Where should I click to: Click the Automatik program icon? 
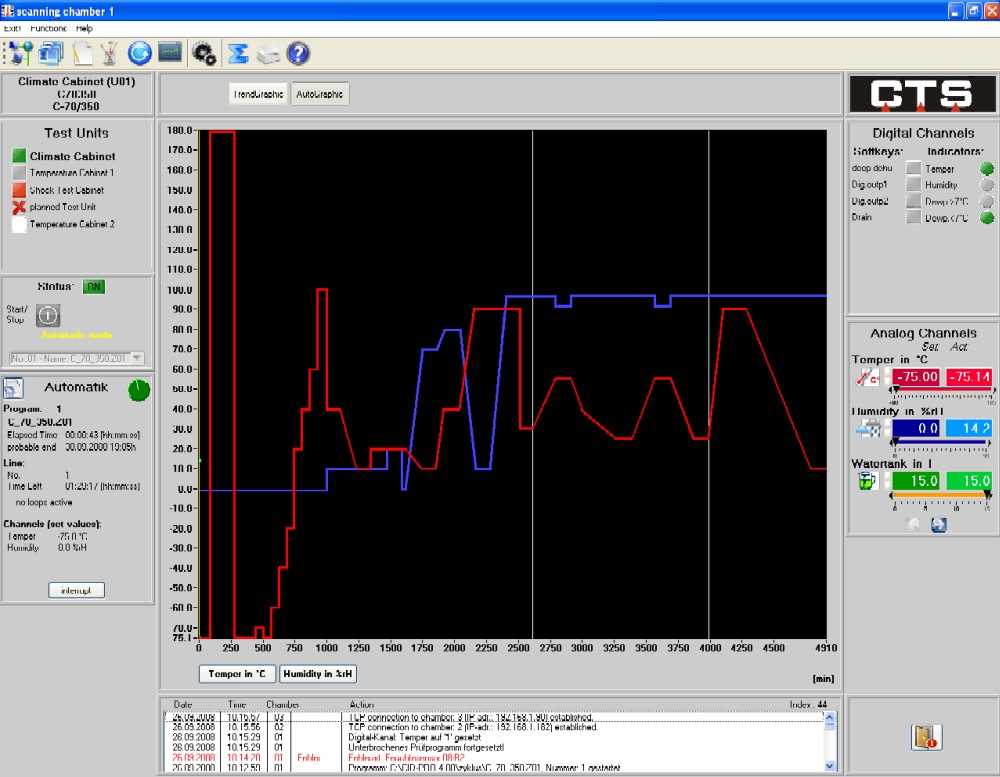tap(13, 388)
